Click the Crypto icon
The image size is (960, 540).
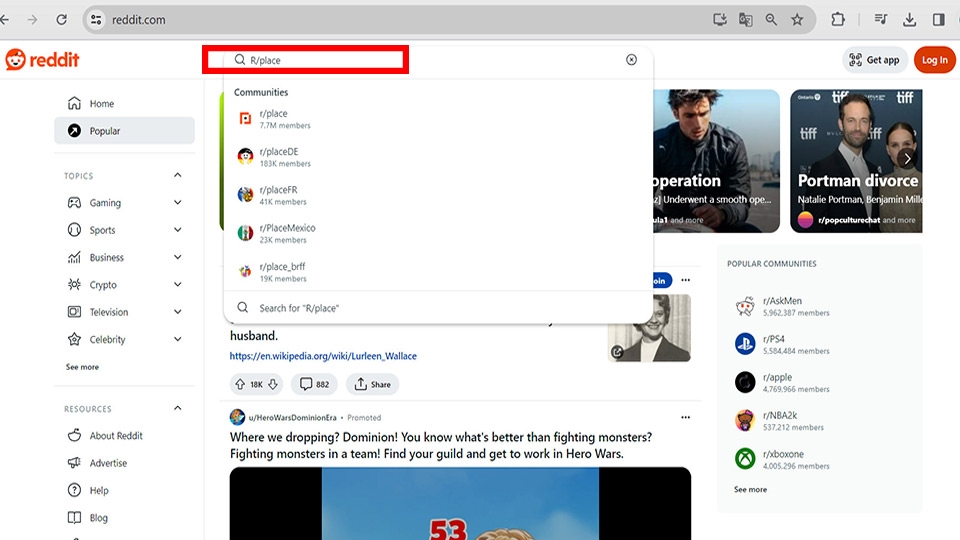pos(74,285)
